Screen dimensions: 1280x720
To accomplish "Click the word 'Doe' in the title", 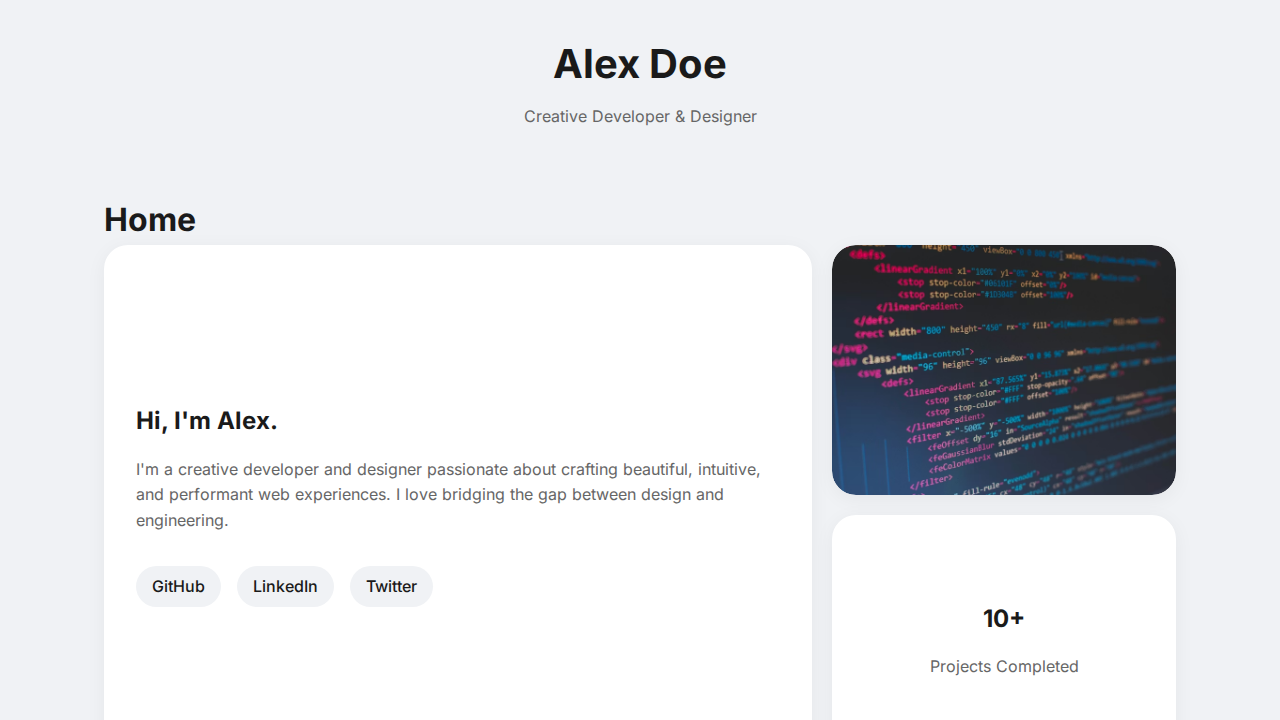I will coord(688,64).
